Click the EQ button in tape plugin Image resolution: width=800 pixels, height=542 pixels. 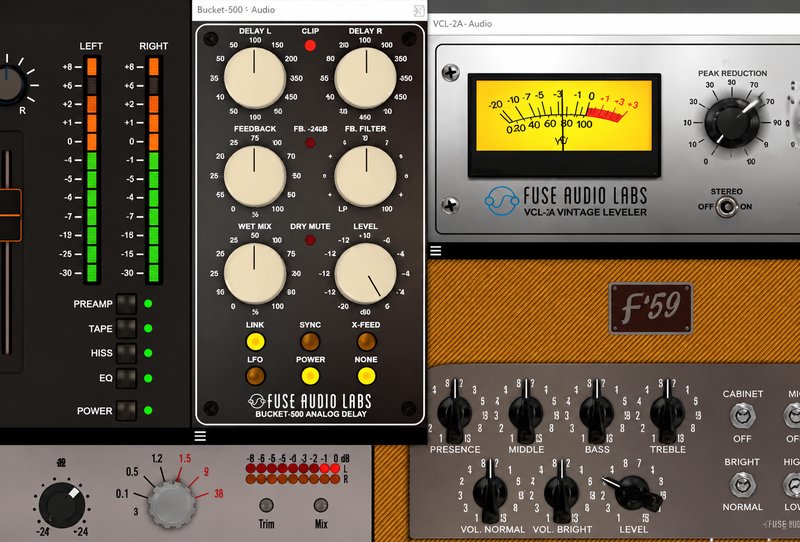tap(126, 378)
